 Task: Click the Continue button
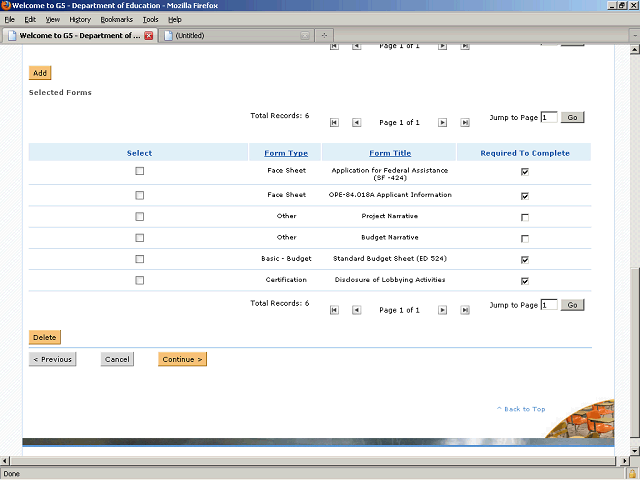pyautogui.click(x=182, y=359)
